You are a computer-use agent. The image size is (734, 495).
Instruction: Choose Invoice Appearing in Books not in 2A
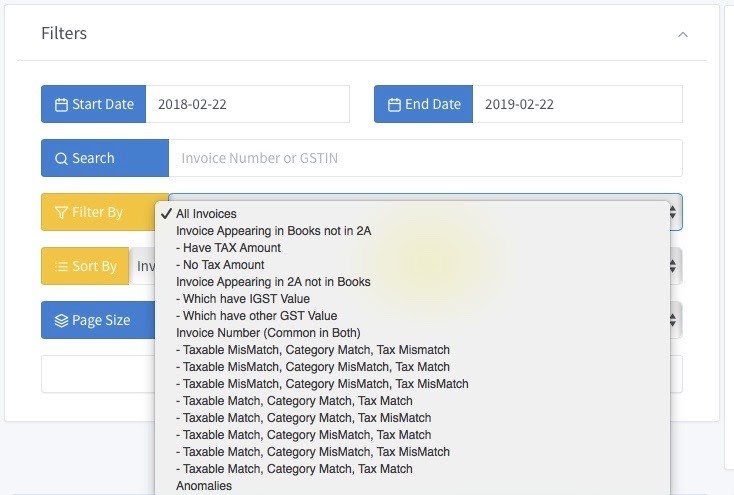(x=273, y=231)
